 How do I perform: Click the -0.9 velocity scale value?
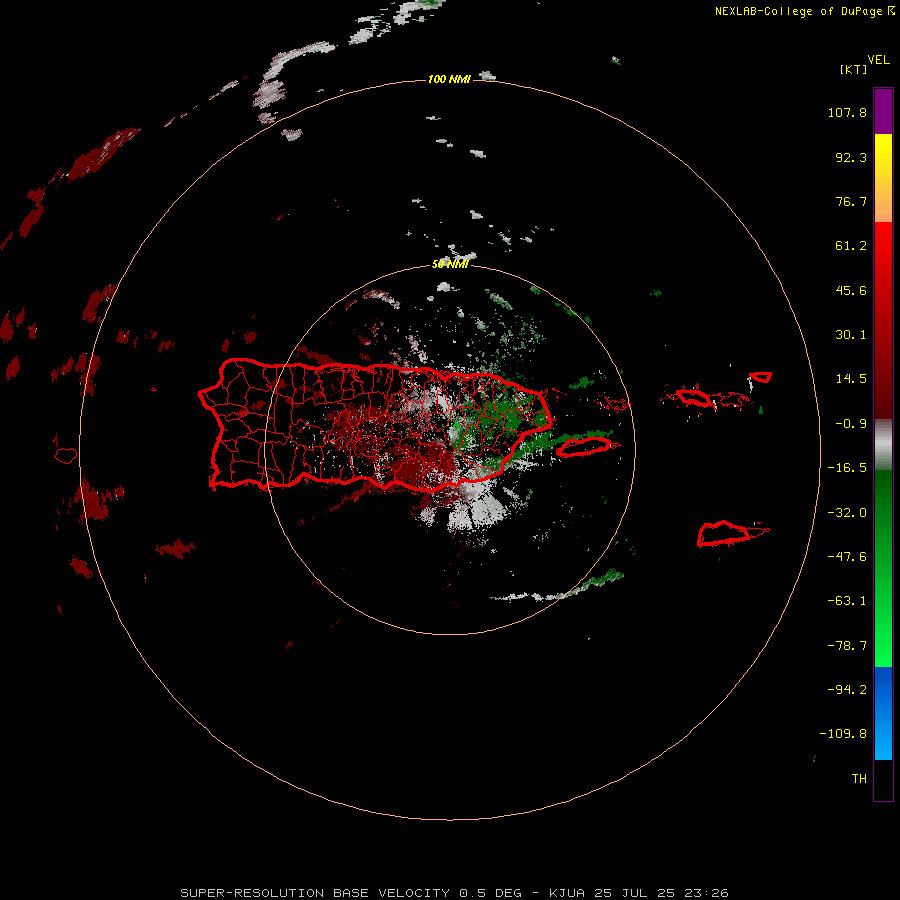(851, 424)
